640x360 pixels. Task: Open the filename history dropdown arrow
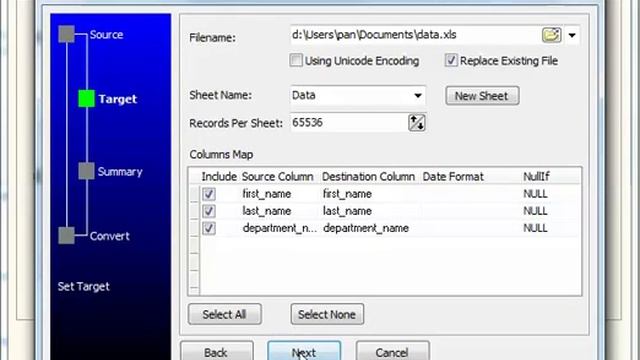click(x=572, y=36)
